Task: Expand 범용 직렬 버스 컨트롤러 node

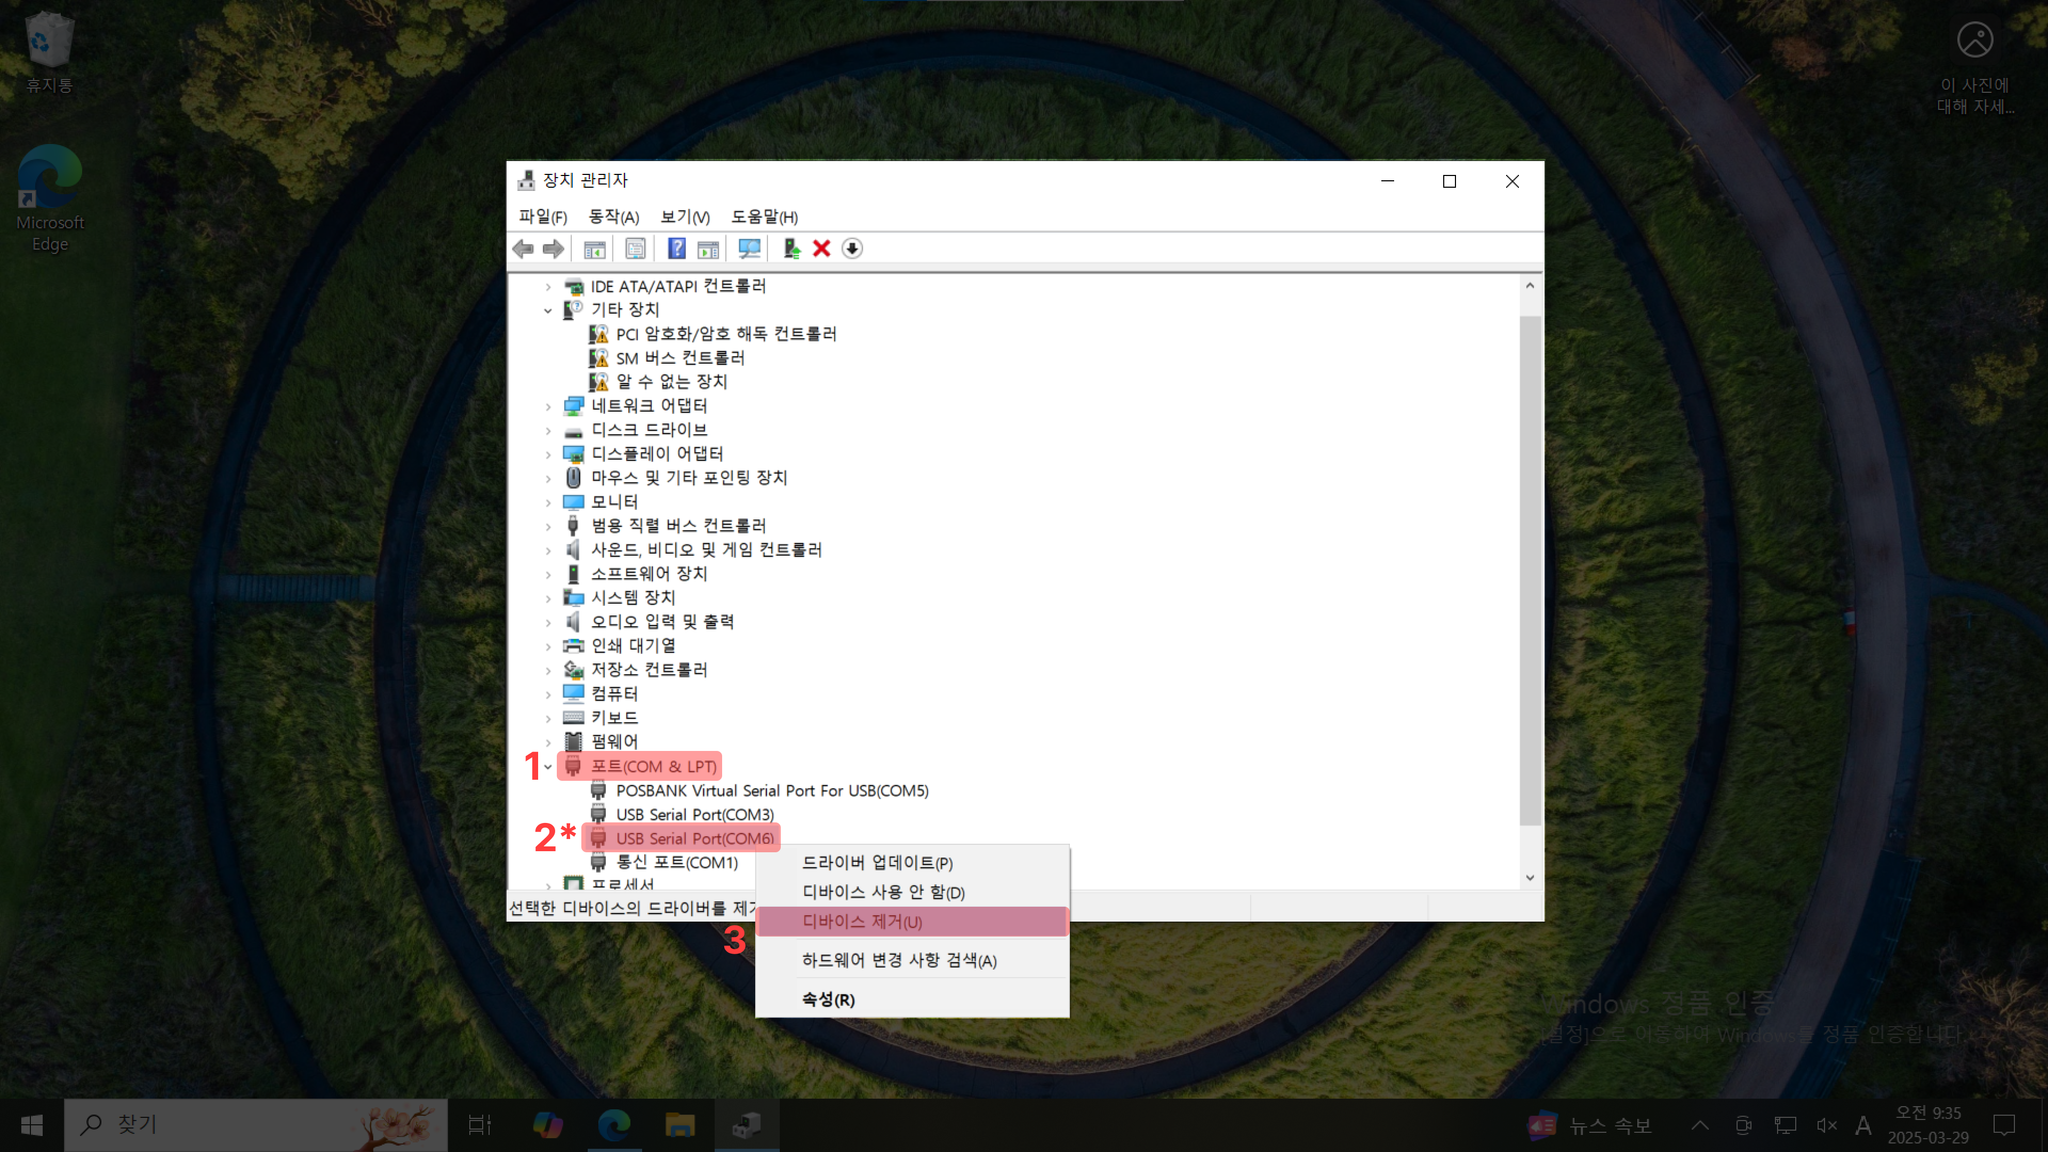Action: click(x=548, y=526)
